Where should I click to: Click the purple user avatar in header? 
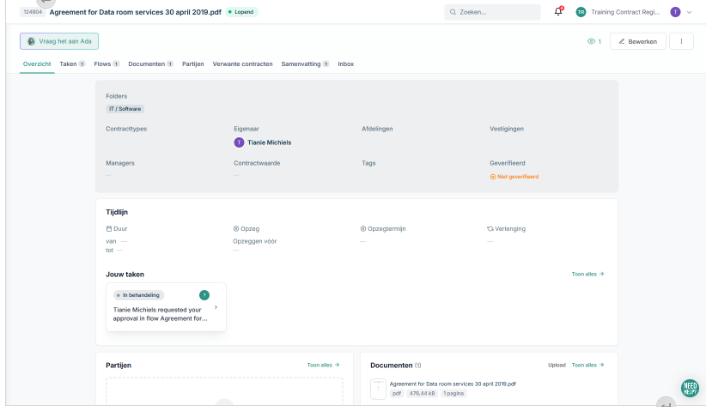(x=675, y=12)
